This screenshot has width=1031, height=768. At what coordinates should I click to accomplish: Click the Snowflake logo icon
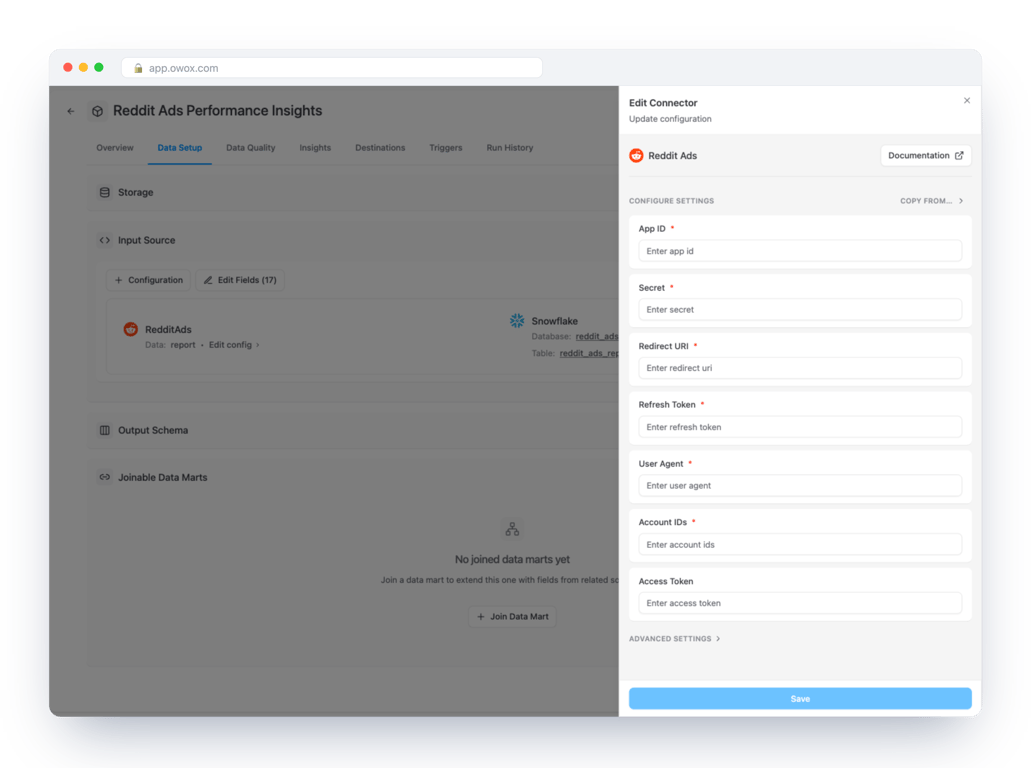[517, 320]
